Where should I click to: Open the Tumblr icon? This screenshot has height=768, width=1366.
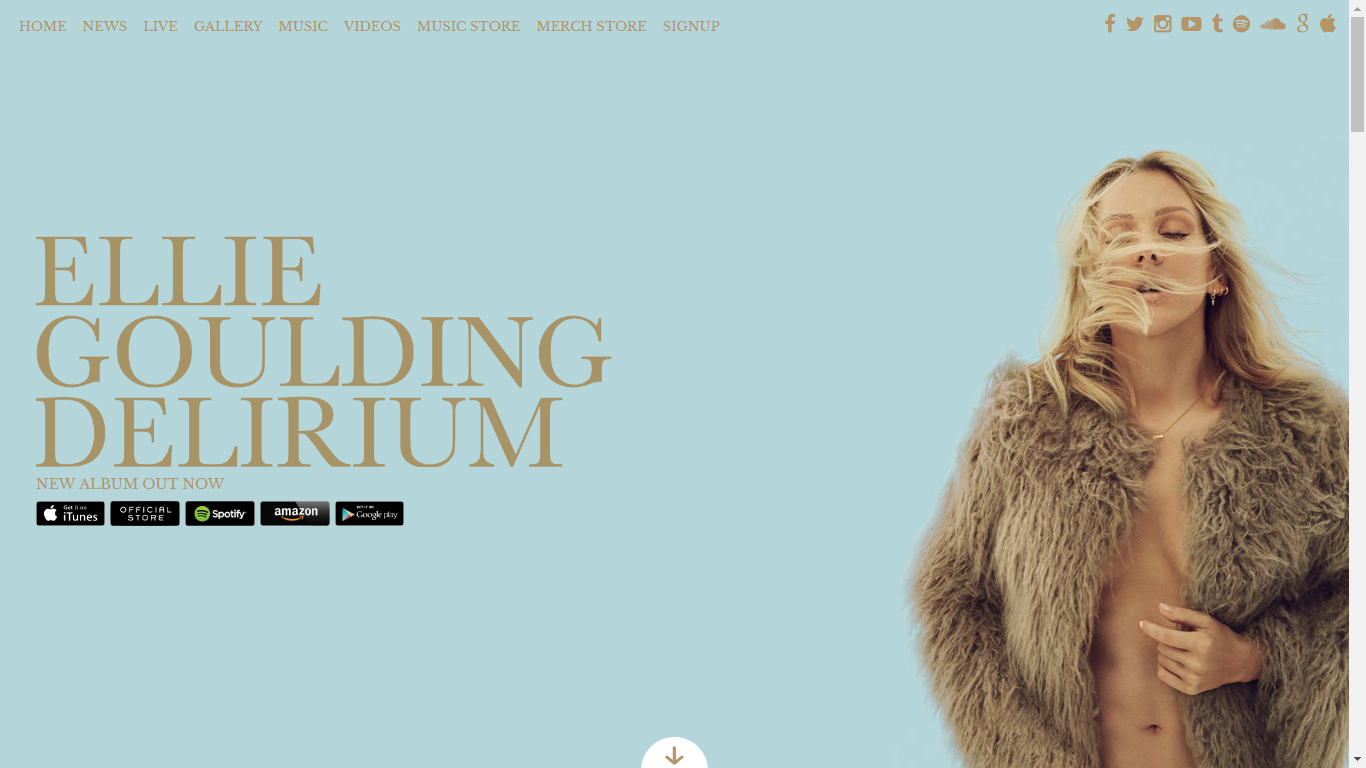(1217, 24)
